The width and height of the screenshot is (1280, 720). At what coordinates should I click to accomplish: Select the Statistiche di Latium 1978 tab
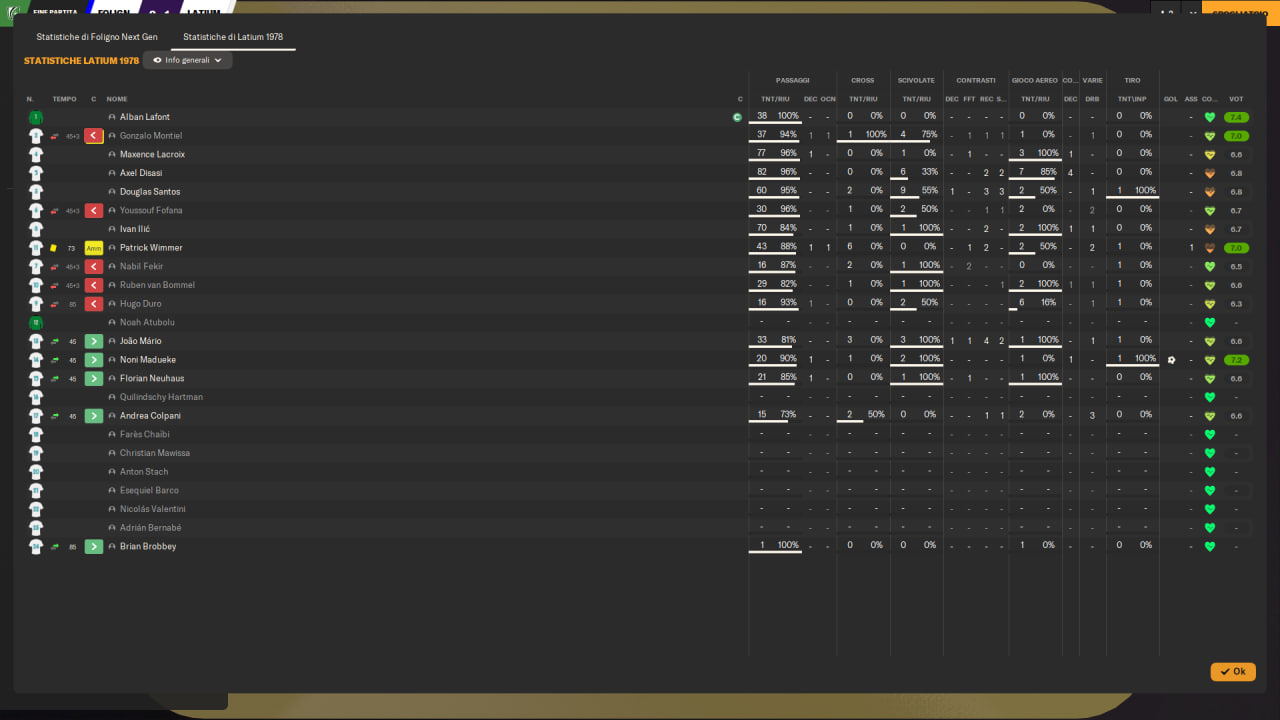coord(233,37)
